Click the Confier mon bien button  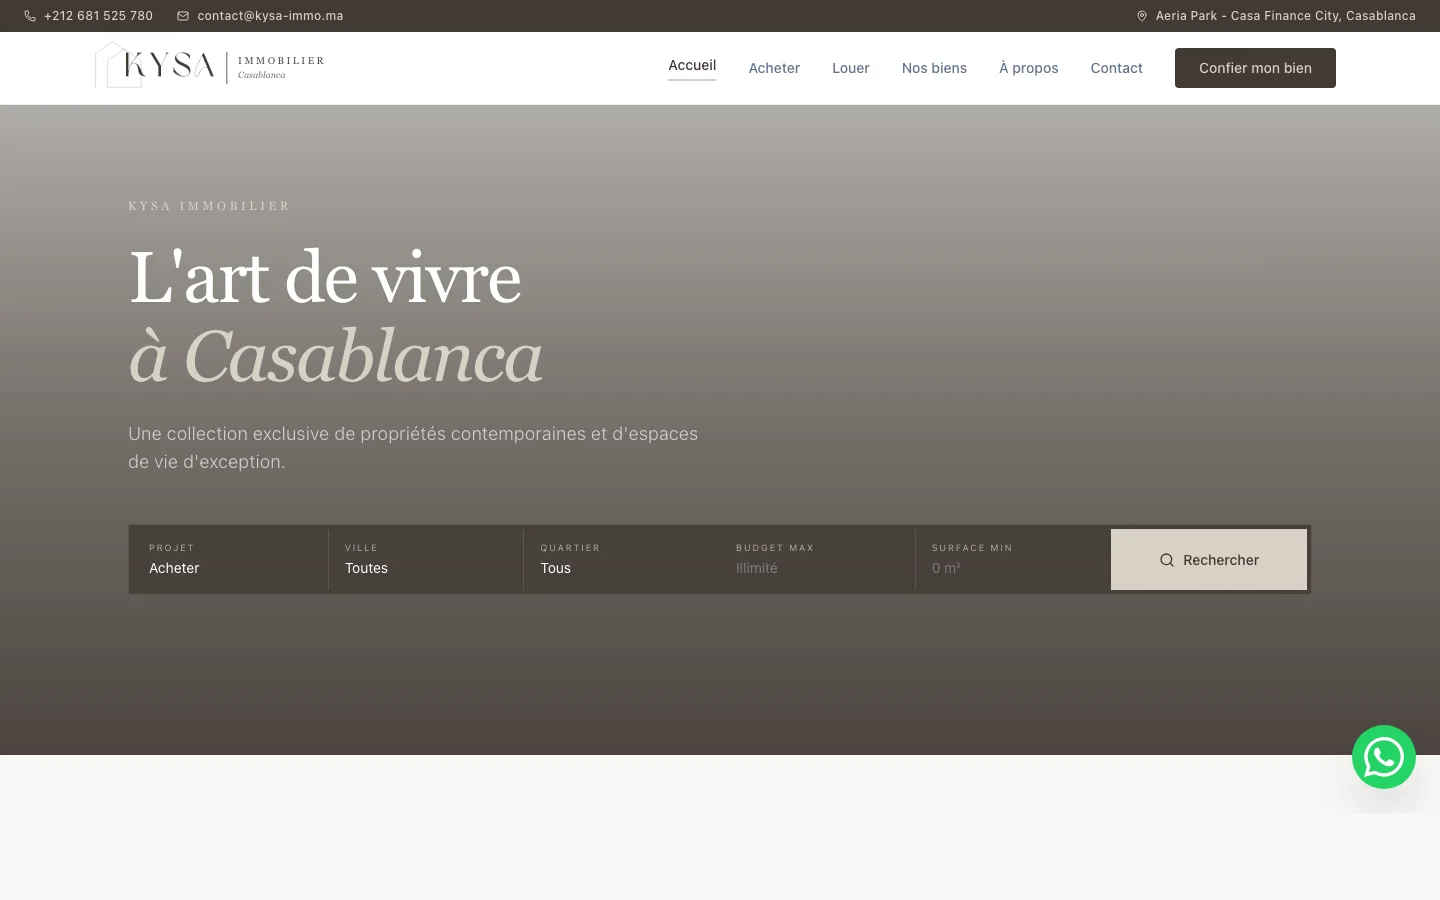[1255, 67]
